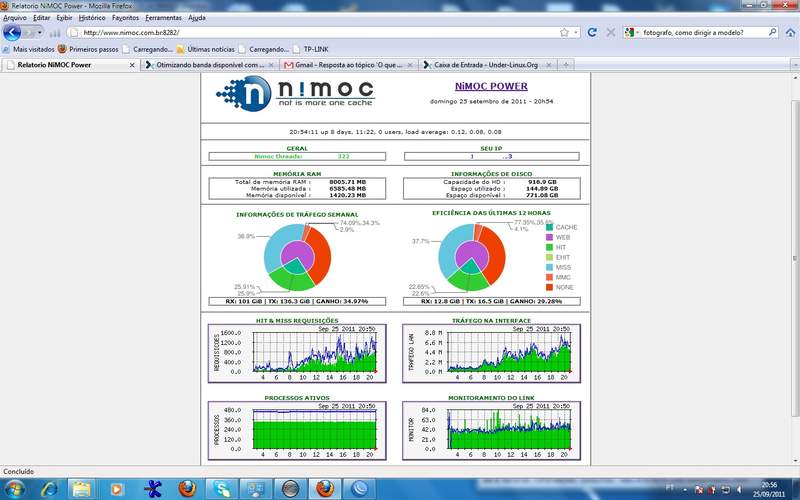Close the Gmail tab

[410, 65]
